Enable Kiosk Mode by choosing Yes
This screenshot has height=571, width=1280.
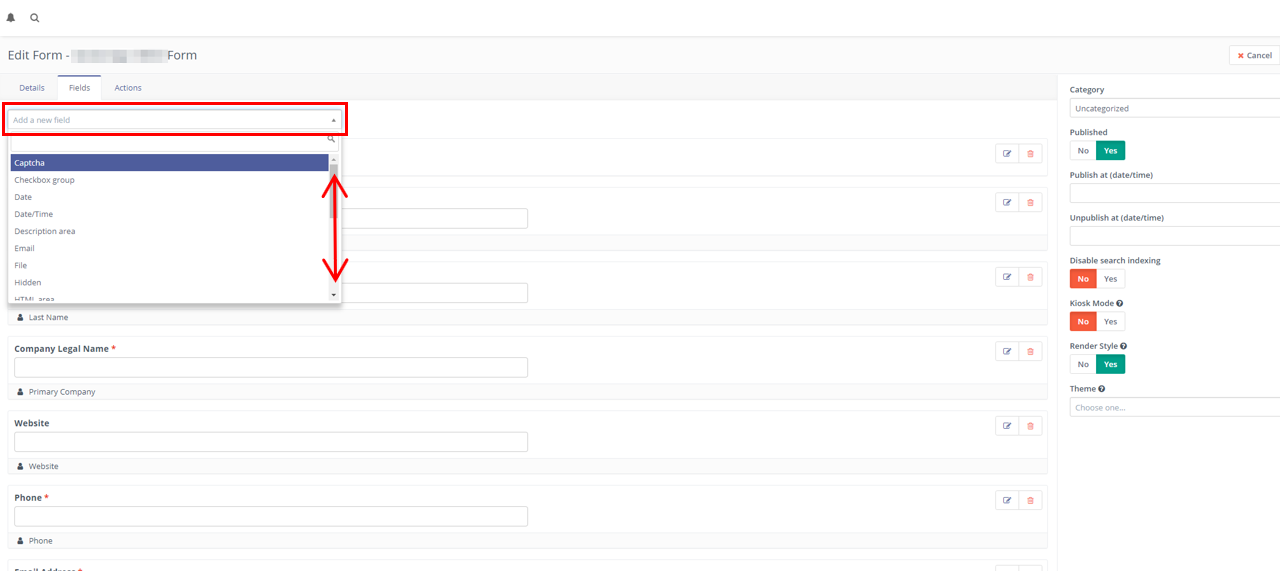click(x=1110, y=321)
